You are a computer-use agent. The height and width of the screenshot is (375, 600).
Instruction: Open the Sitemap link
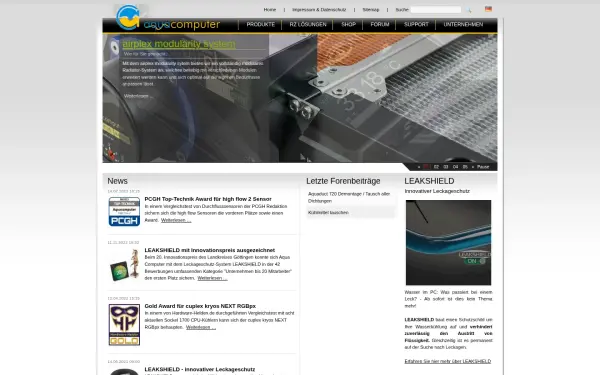(x=371, y=10)
